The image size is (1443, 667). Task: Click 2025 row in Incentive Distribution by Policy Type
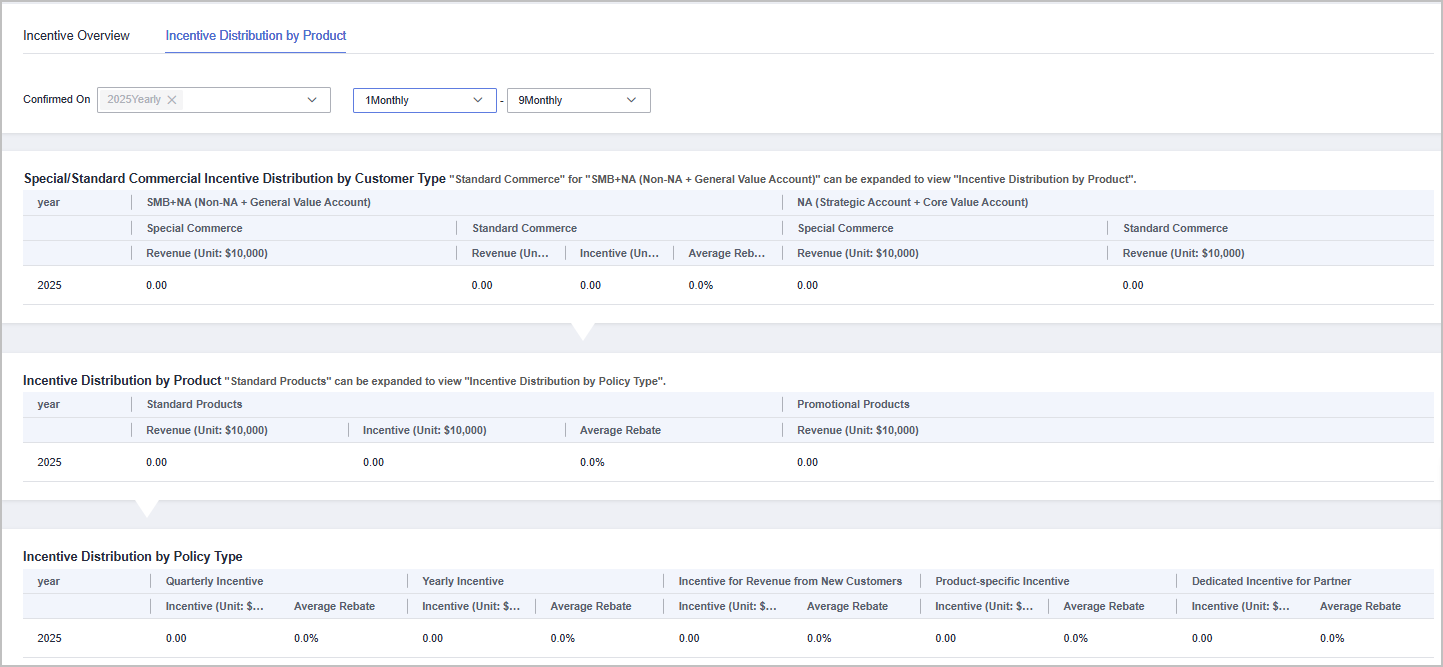(x=49, y=639)
